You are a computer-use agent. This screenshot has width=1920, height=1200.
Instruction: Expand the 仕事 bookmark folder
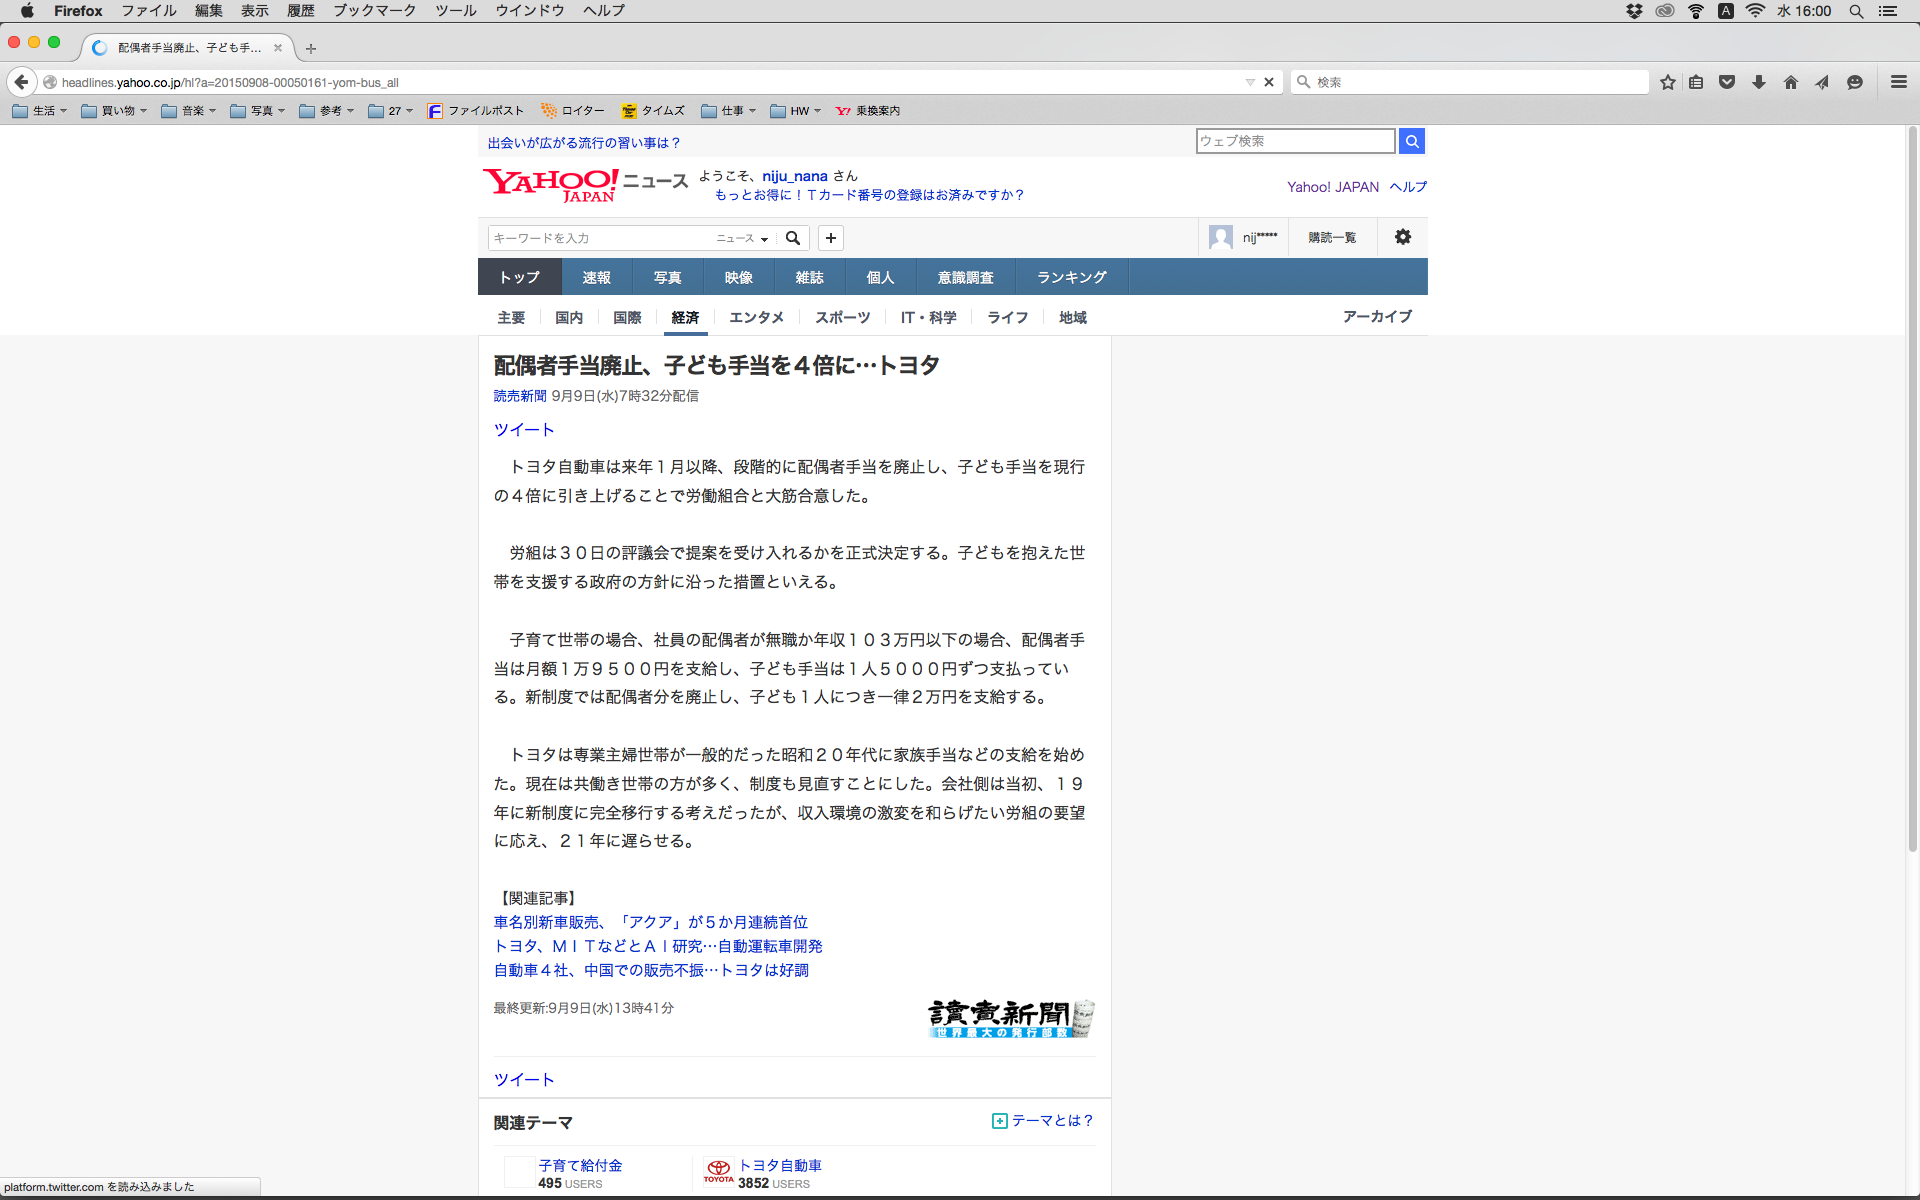pyautogui.click(x=729, y=111)
